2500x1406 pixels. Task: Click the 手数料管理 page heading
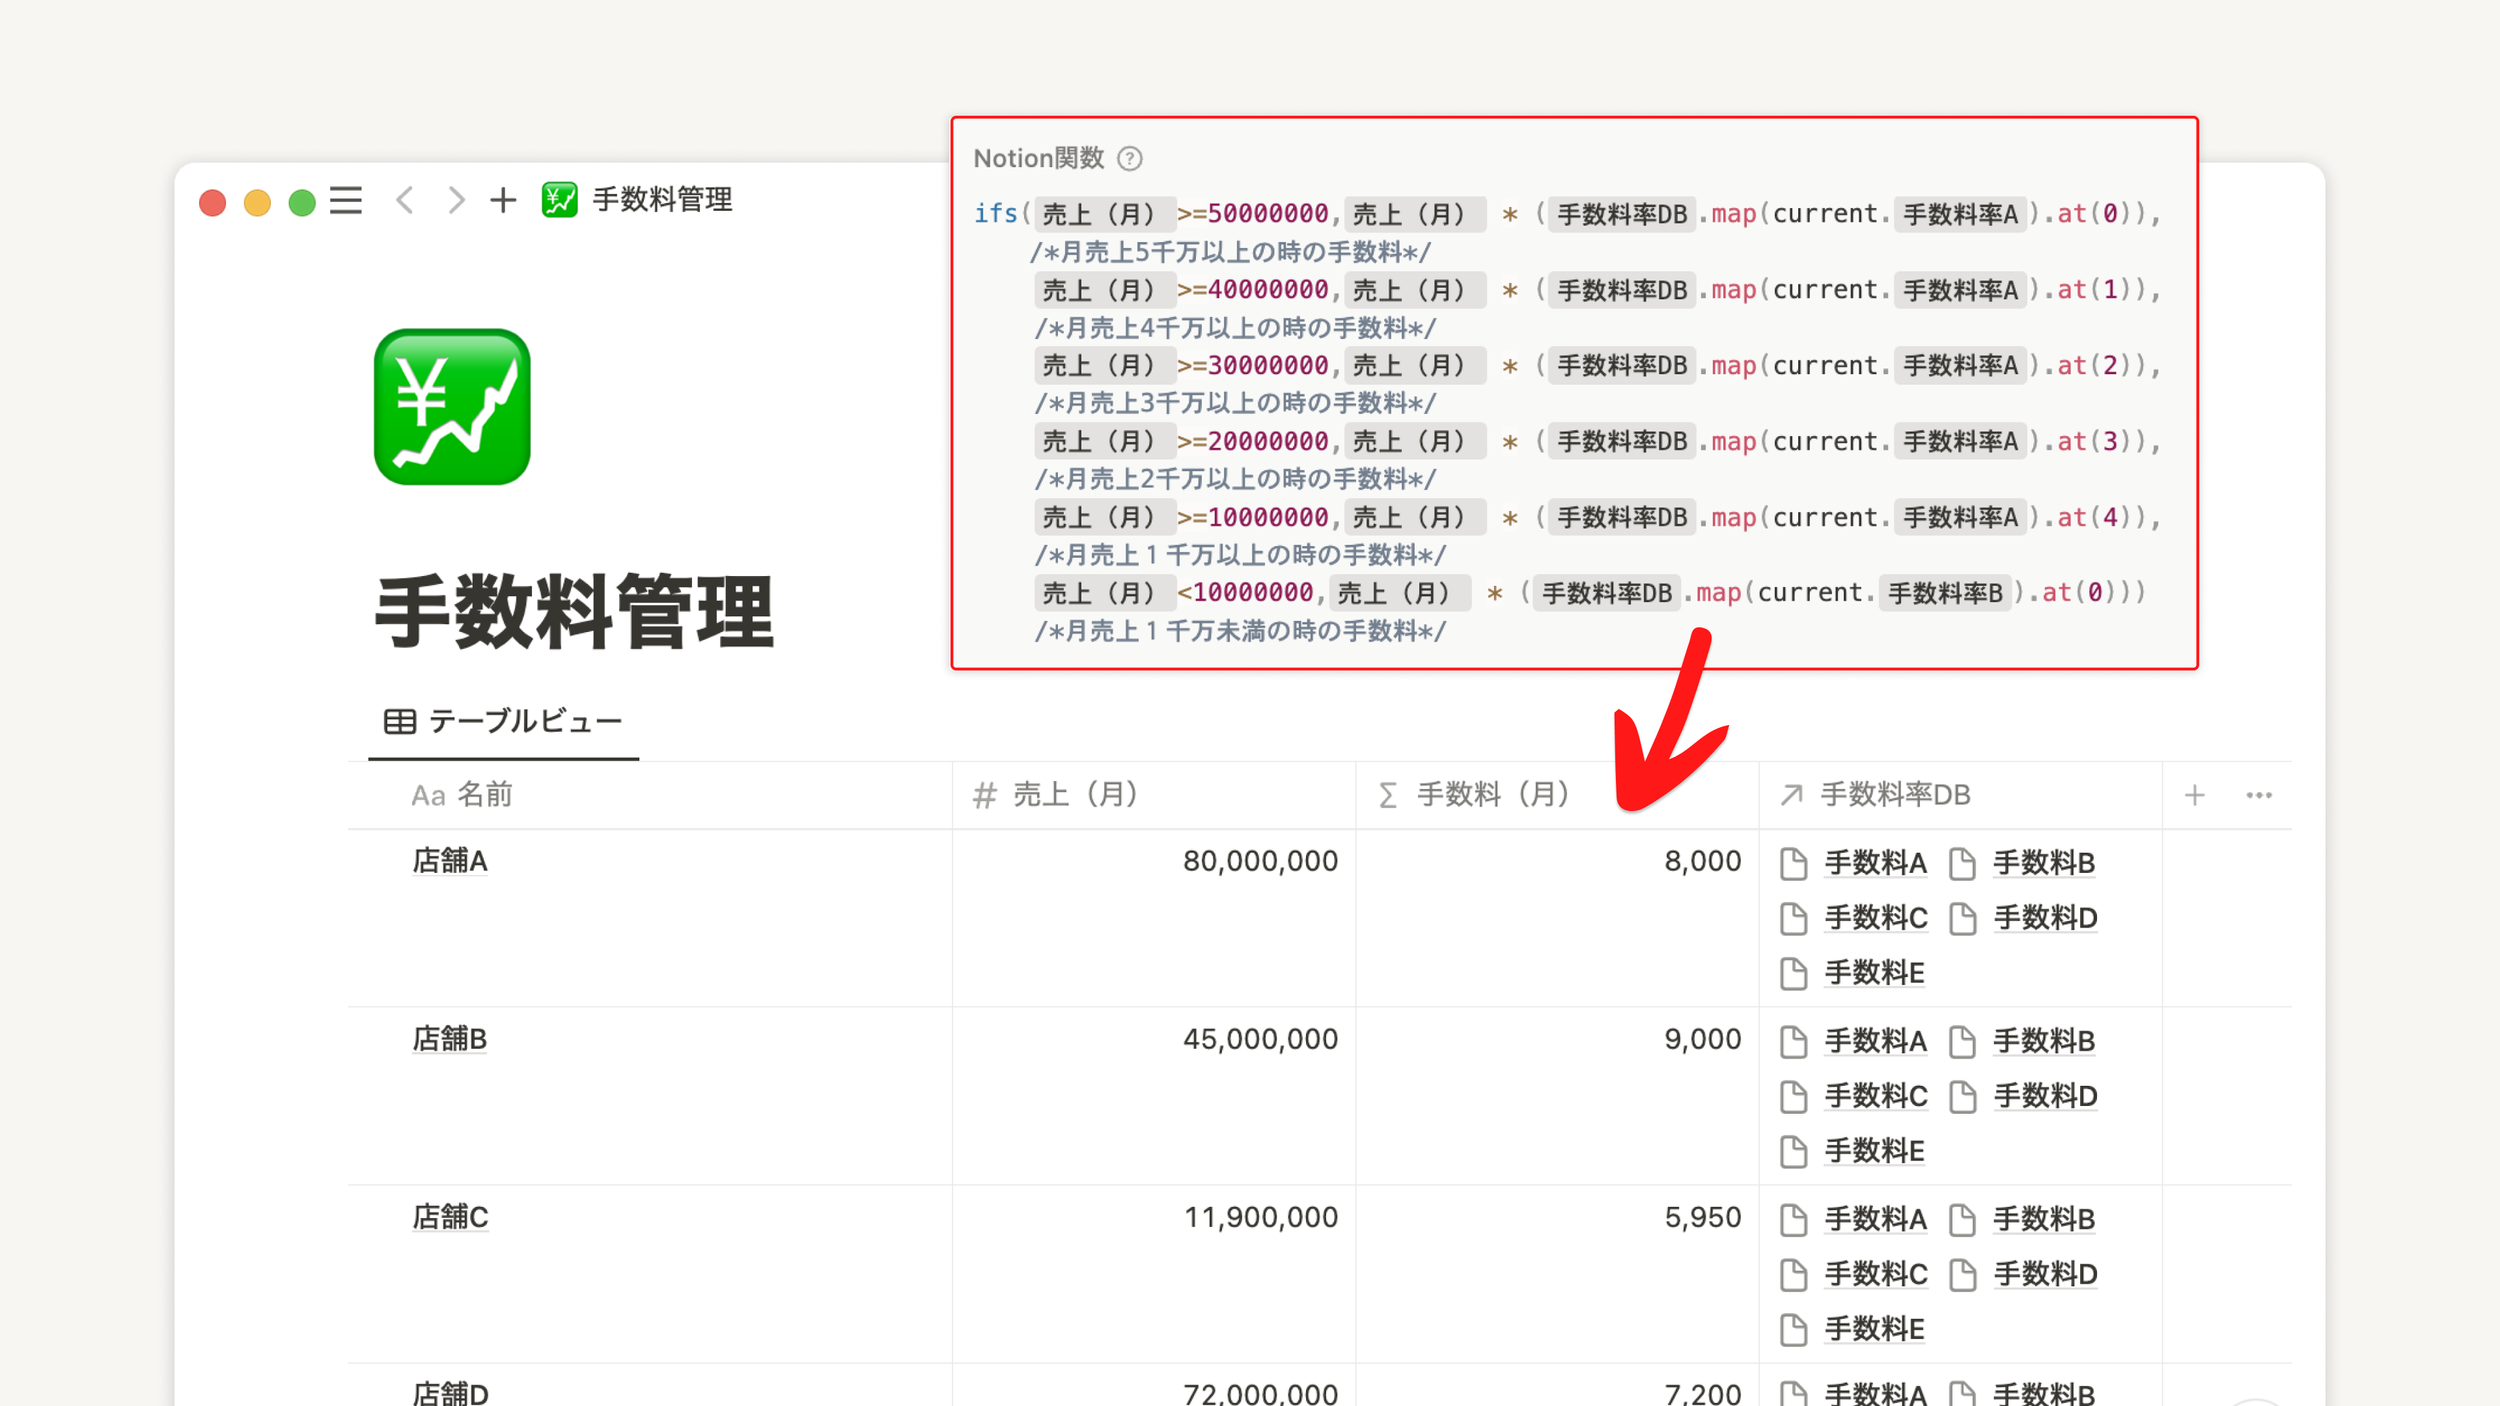coord(574,612)
